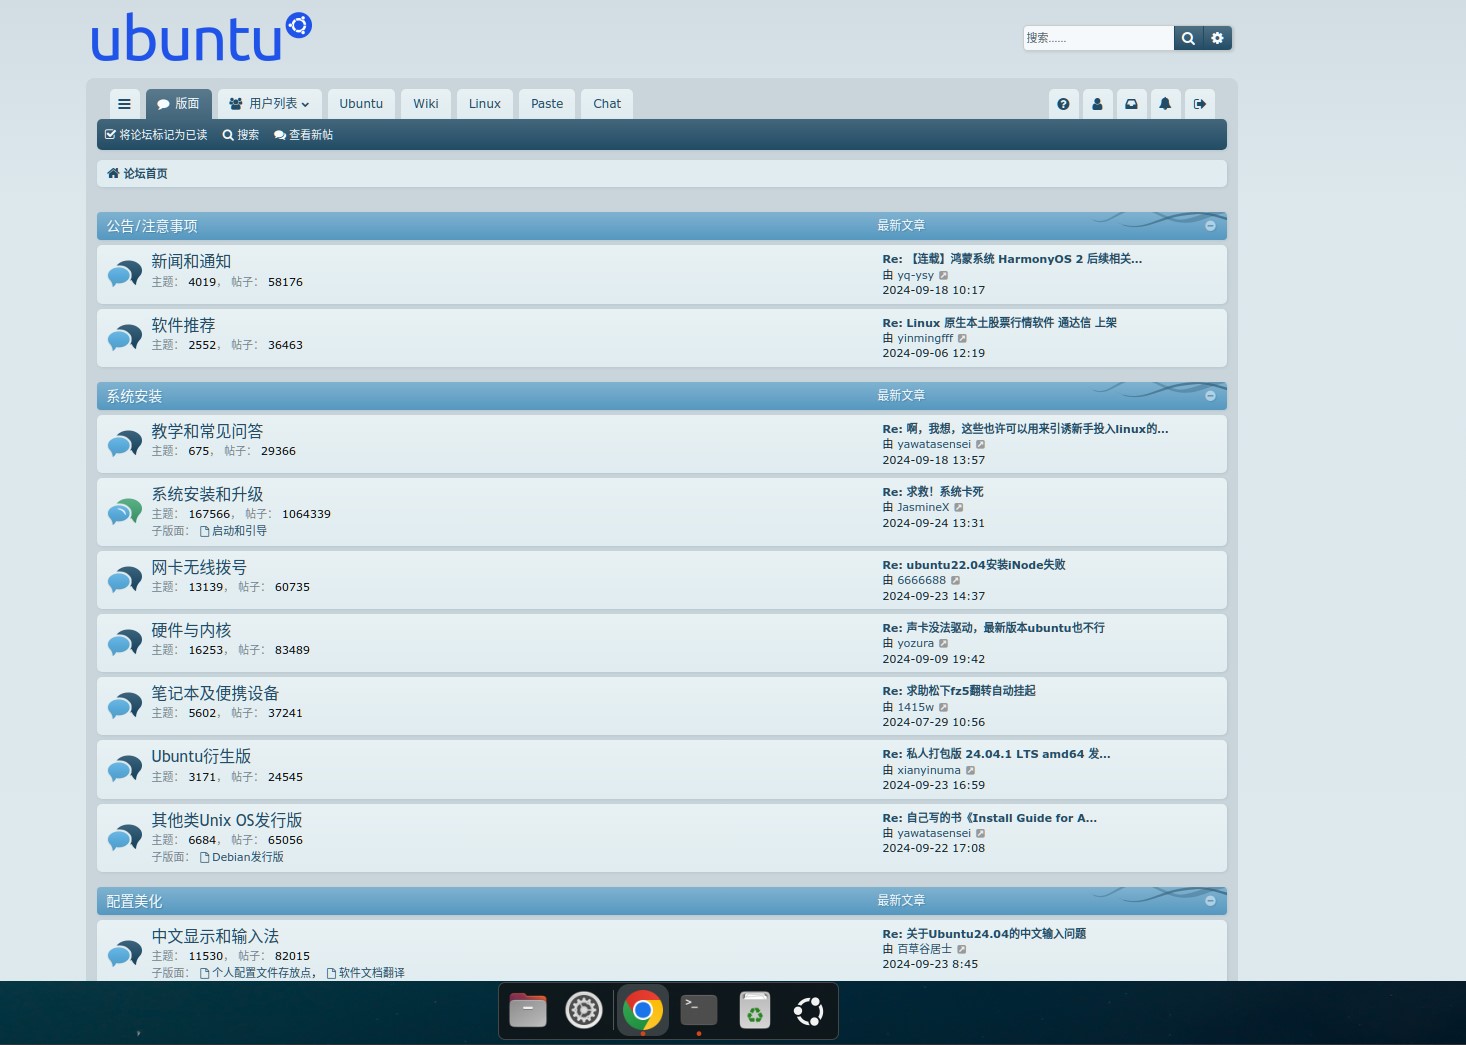The width and height of the screenshot is (1466, 1045).
Task: Open Terminal from the dock
Action: click(x=699, y=1011)
